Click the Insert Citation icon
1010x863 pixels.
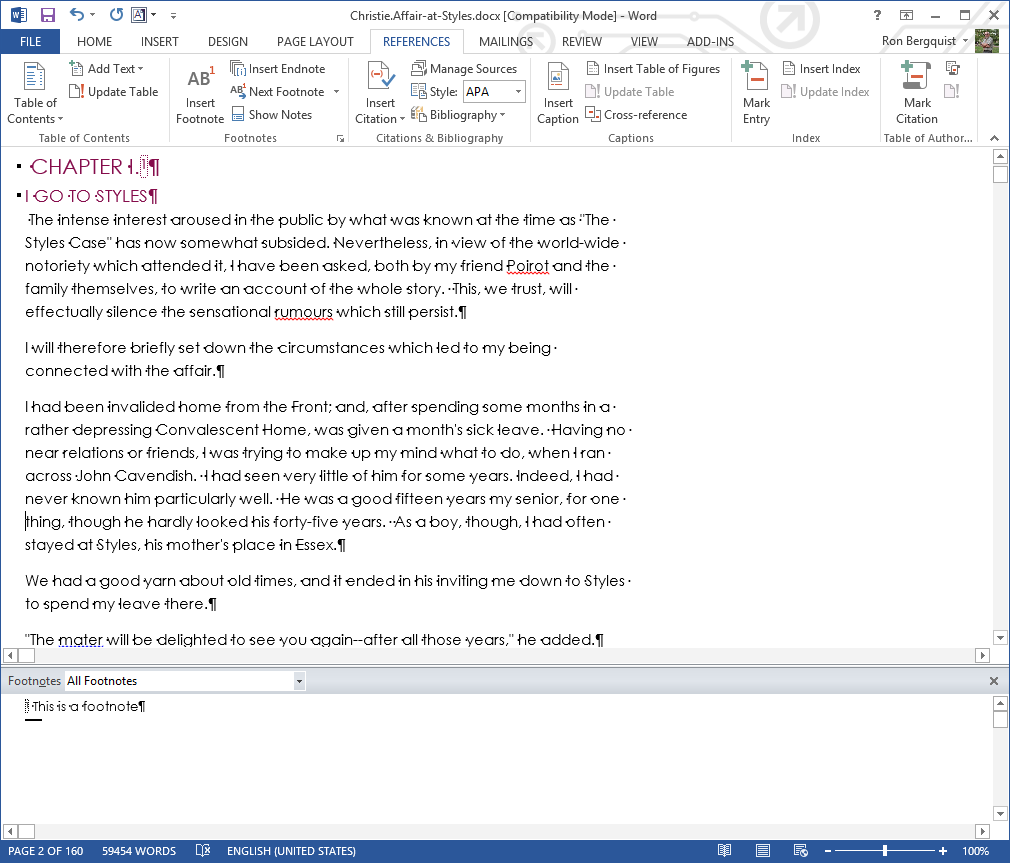click(x=380, y=79)
